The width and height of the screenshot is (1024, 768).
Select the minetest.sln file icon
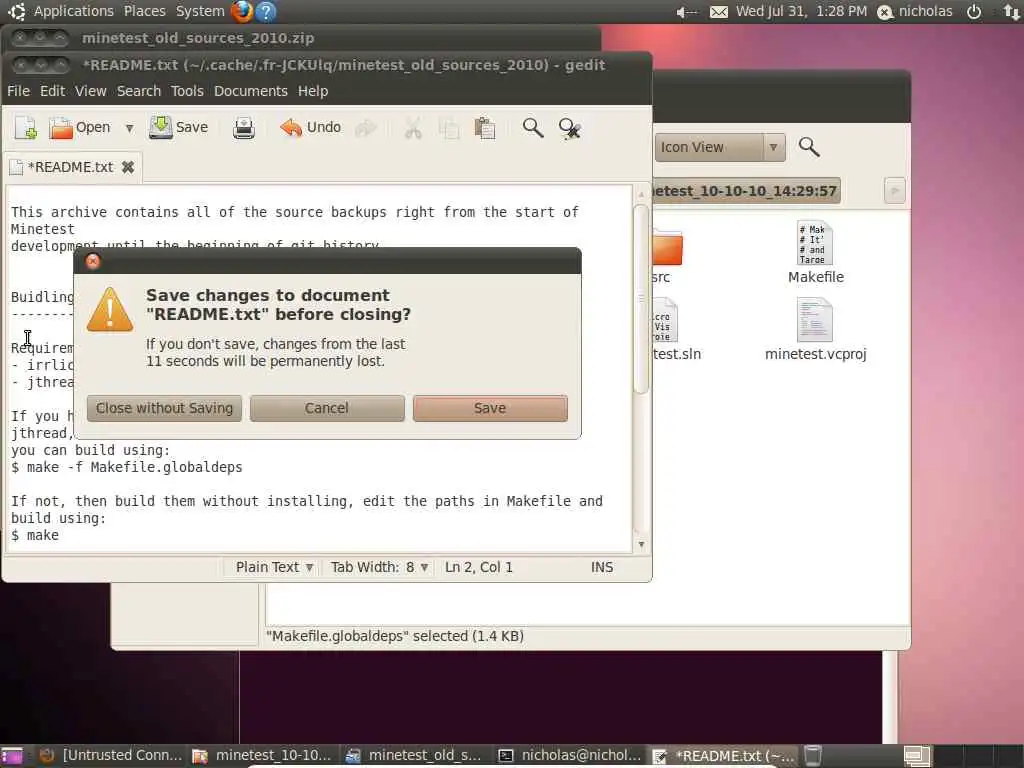coord(665,321)
